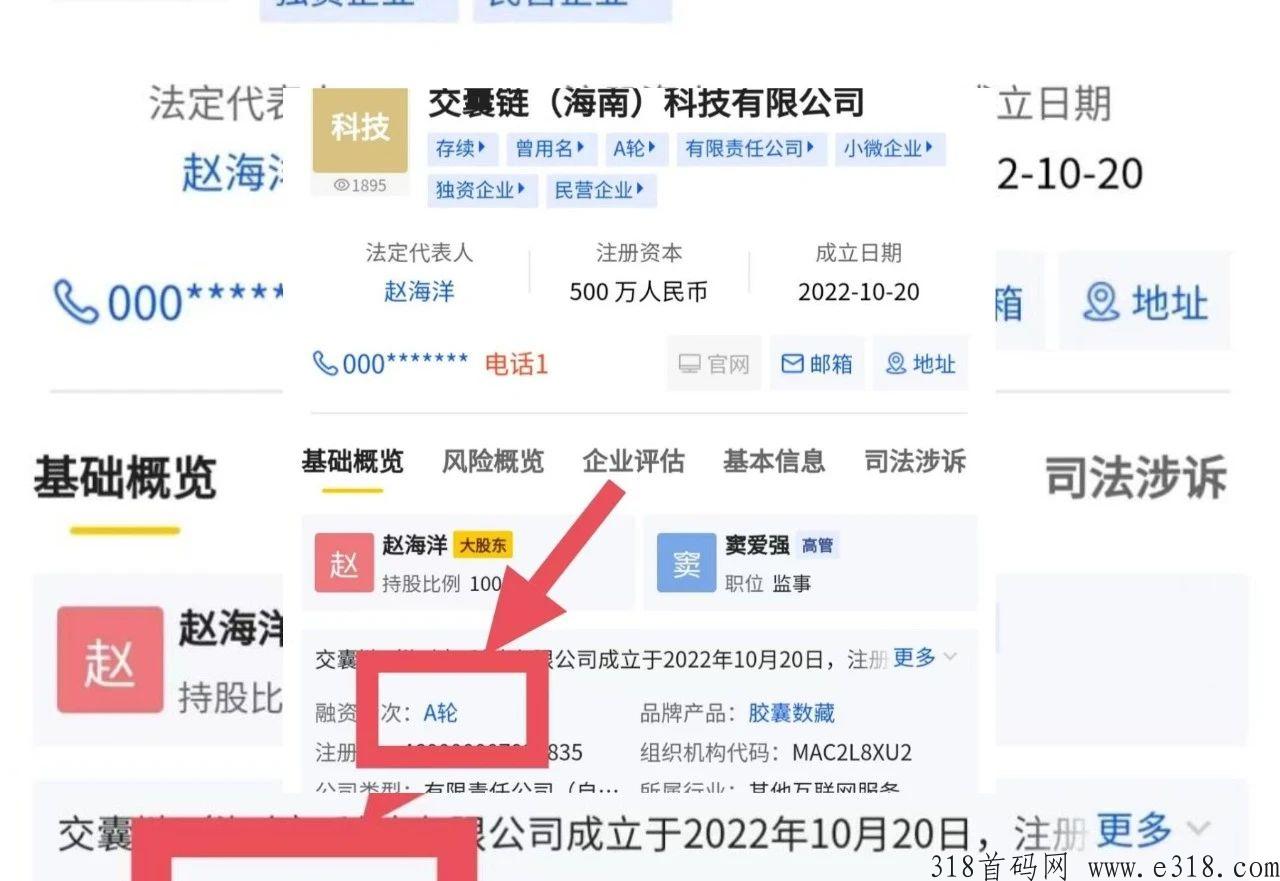The width and height of the screenshot is (1280, 881).
Task: Click the gold 科技 company logo
Action: click(360, 130)
